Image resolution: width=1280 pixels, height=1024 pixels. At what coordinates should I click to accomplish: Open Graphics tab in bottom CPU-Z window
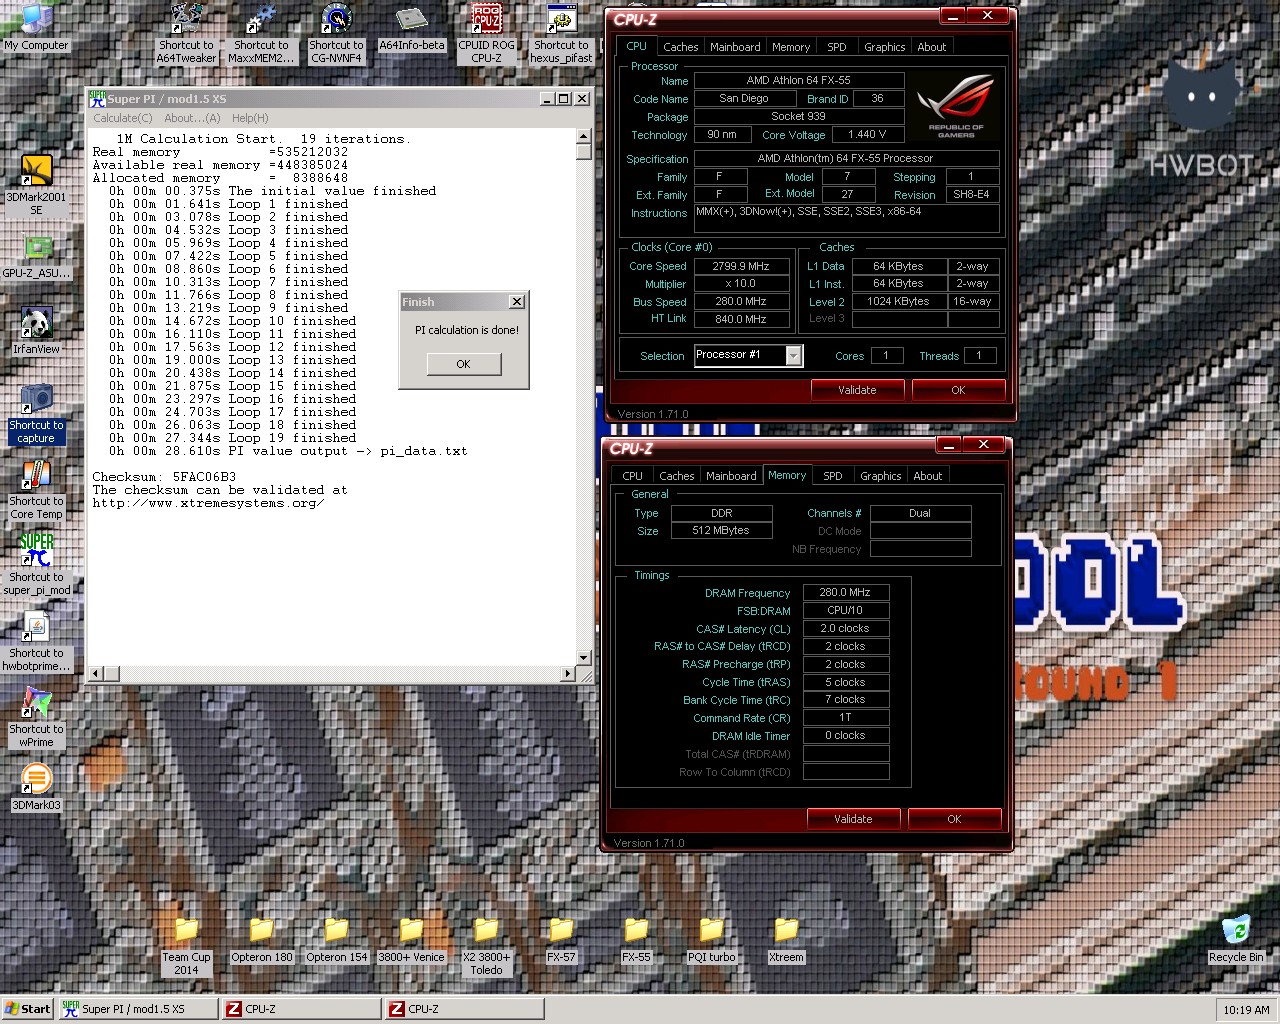881,476
